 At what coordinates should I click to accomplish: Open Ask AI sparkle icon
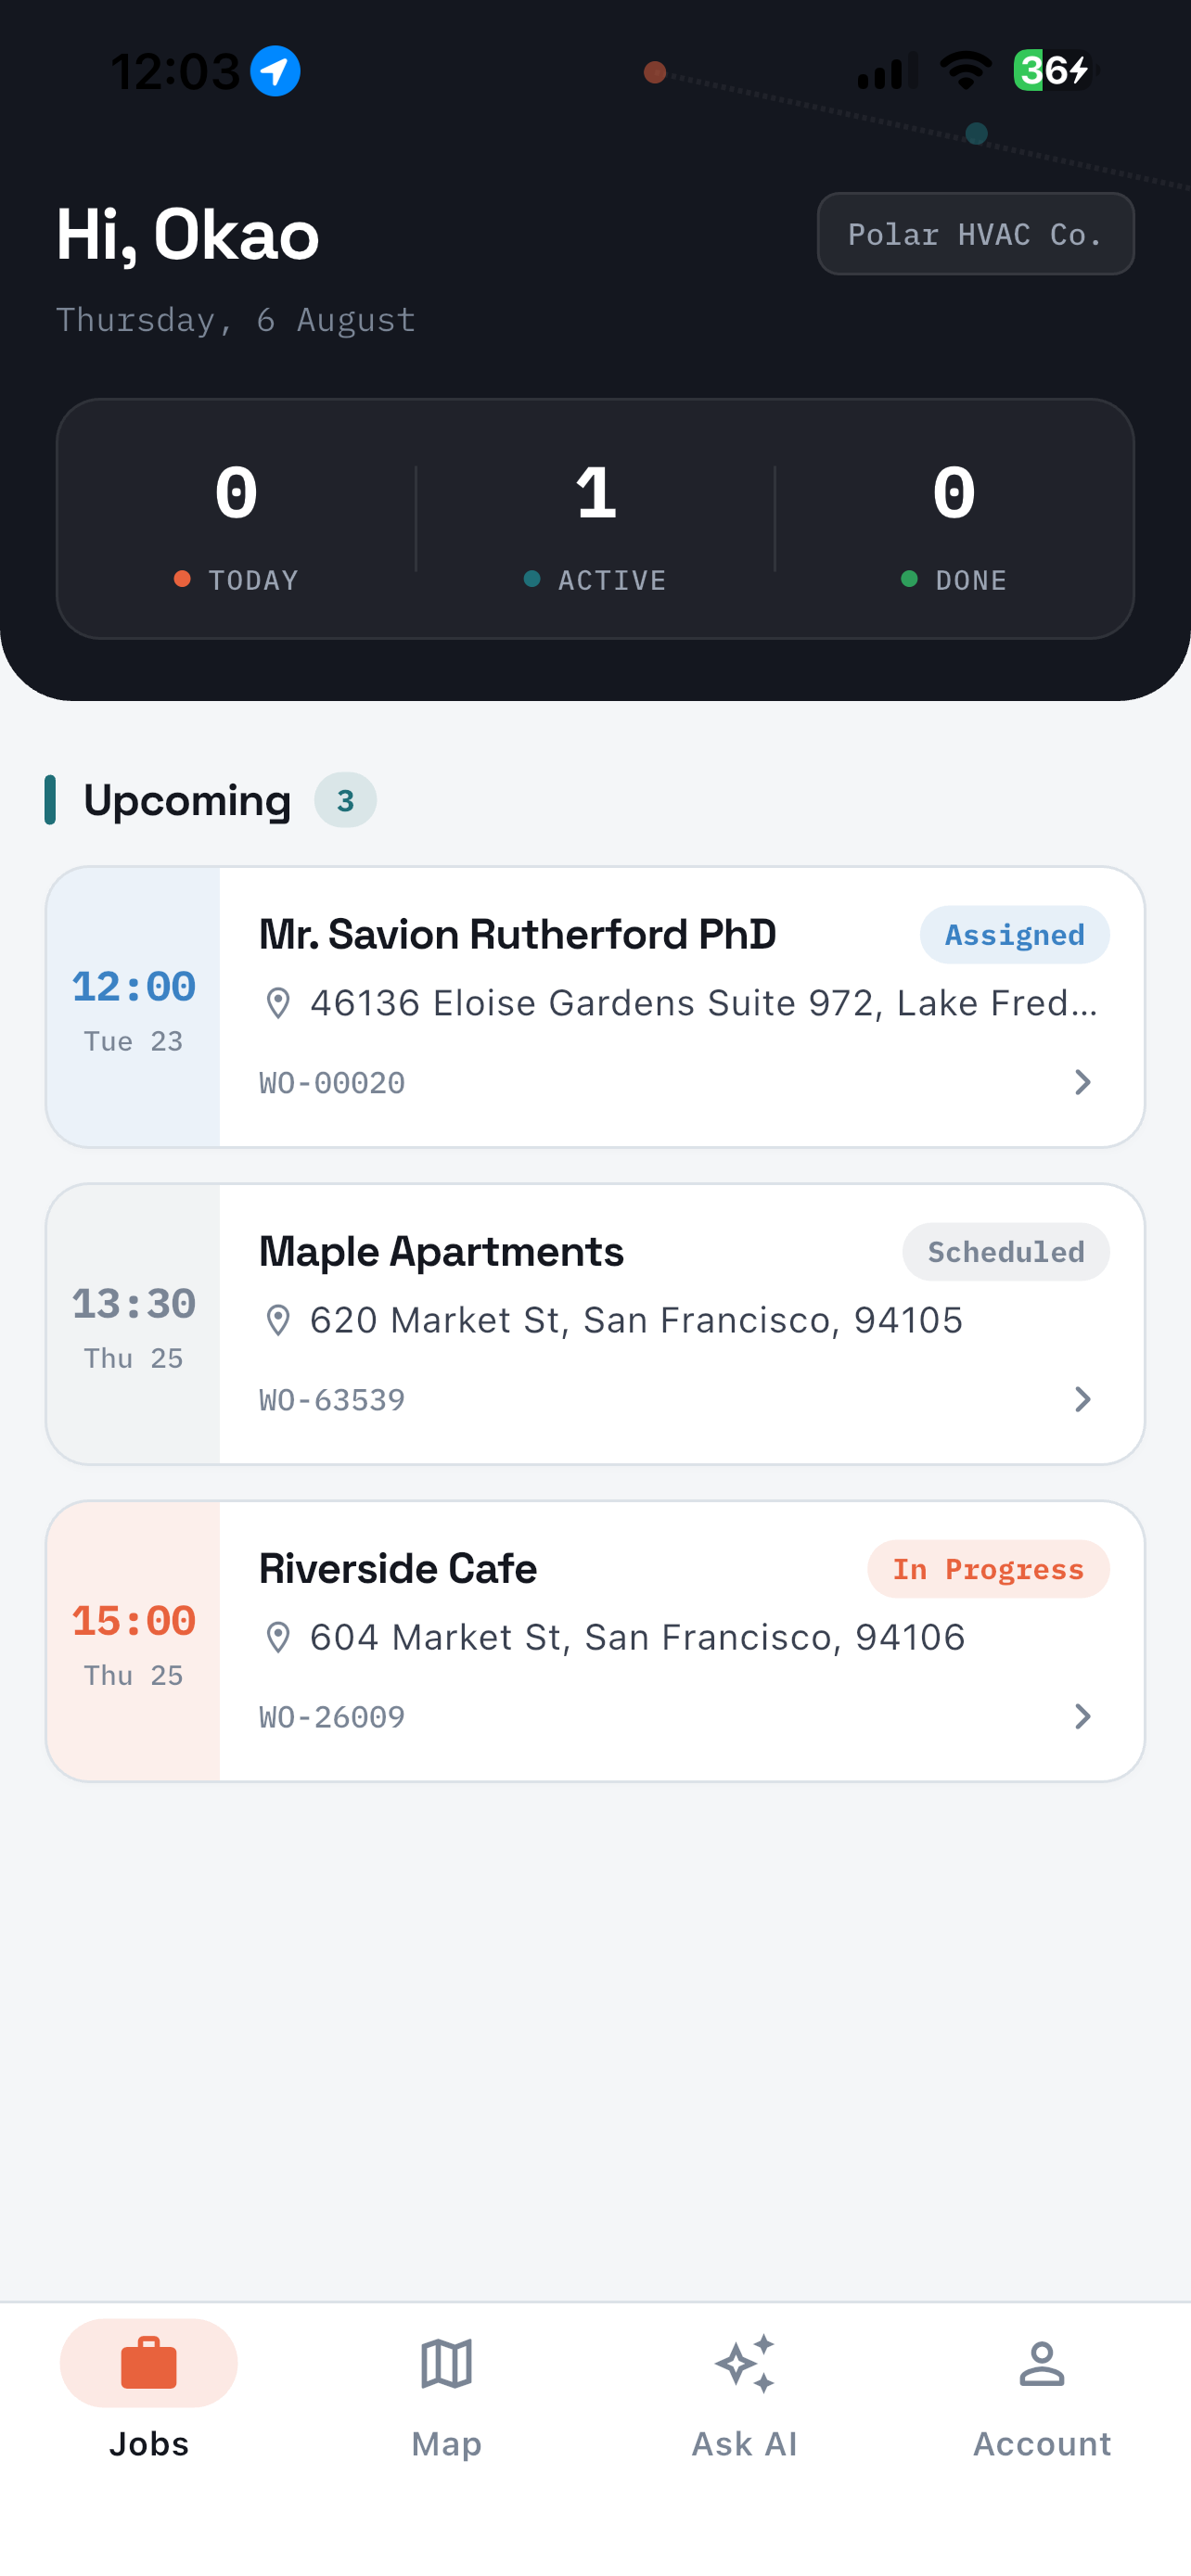(745, 2364)
